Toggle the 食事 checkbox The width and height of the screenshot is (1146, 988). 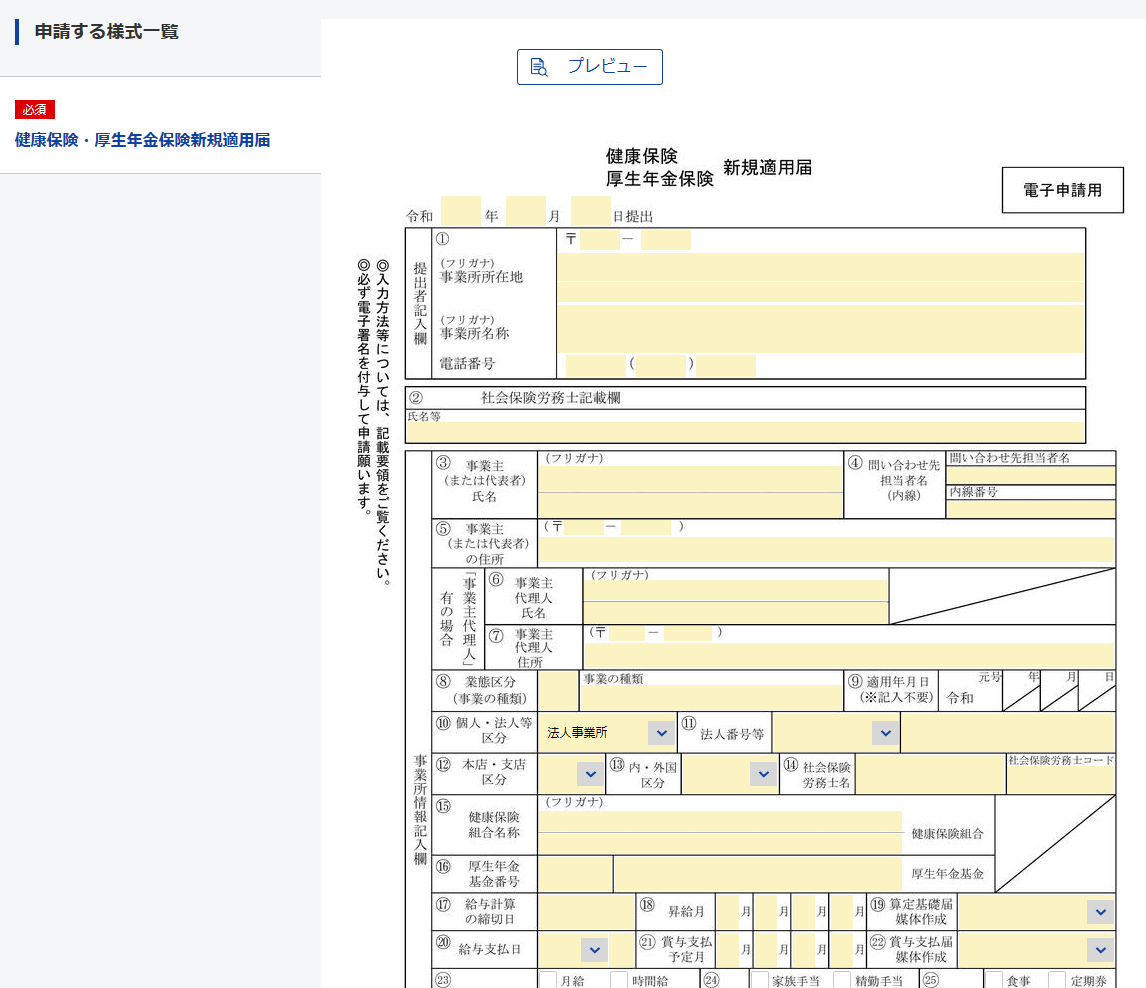pos(995,980)
